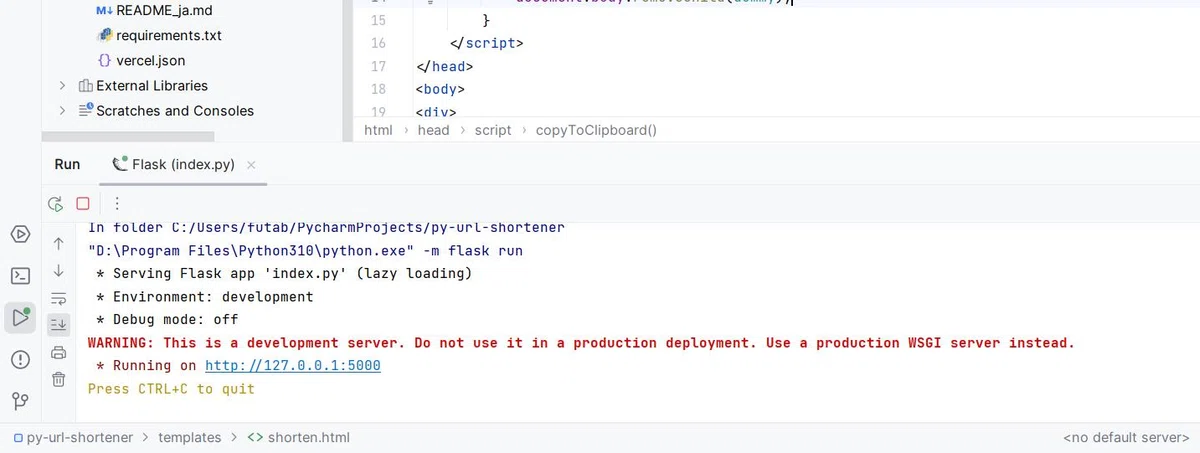Click the script editor breadcrumb
The height and width of the screenshot is (453, 1200).
click(x=493, y=130)
